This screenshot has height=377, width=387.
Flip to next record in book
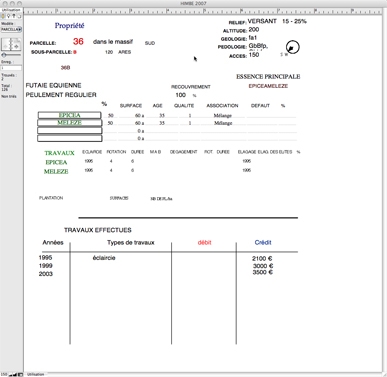[16, 46]
